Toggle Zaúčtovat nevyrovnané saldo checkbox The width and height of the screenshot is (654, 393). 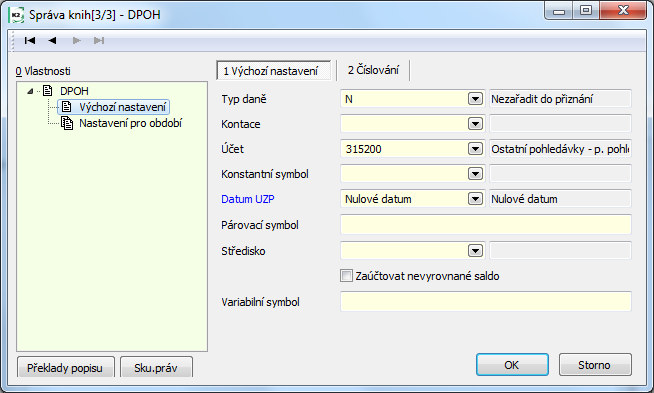tap(346, 276)
